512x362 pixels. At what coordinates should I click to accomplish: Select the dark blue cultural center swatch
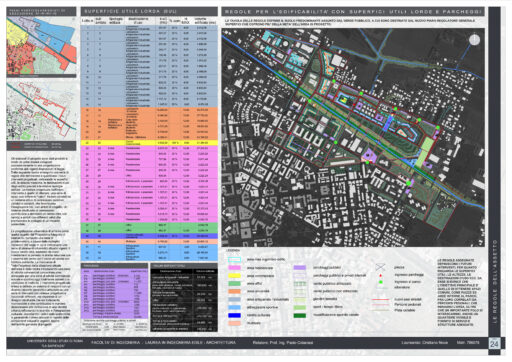(234, 315)
